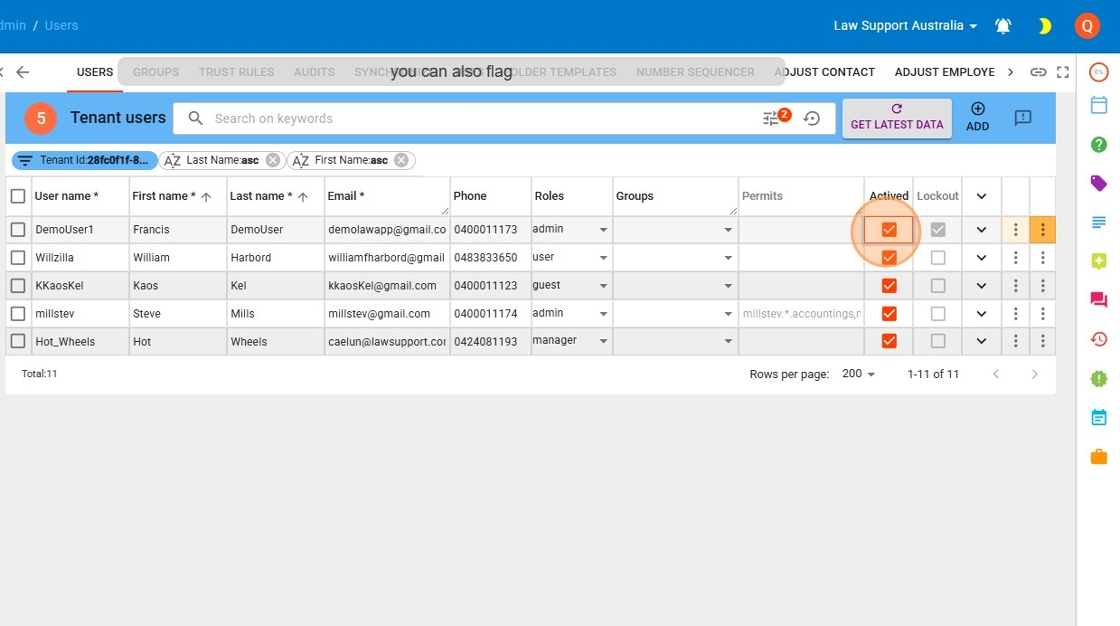The image size is (1120, 626).
Task: Toggle Lockout checkbox for Willzilla
Action: pos(938,257)
